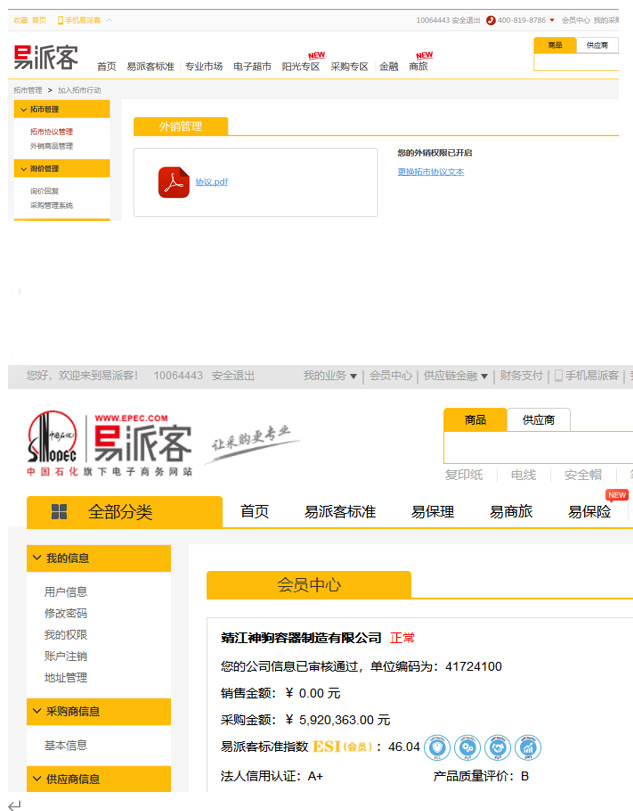Select the 供应商 search tab on 会员中心 page
633x811 pixels.
(538, 419)
